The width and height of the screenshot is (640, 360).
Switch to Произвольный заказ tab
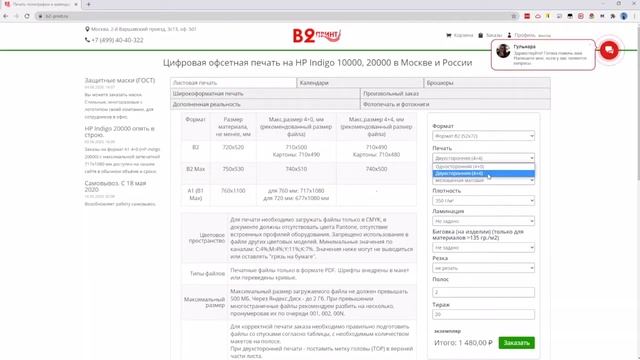pyautogui.click(x=456, y=93)
